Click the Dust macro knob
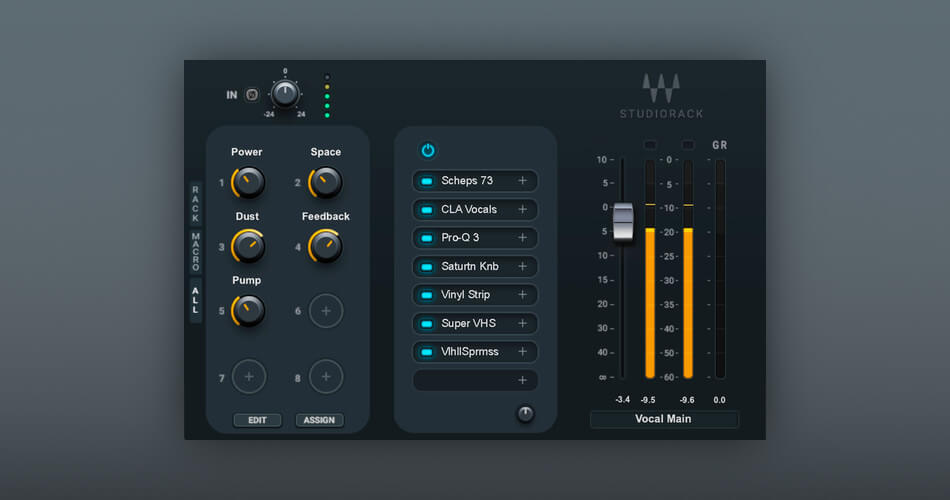This screenshot has height=500, width=950. coord(248,246)
